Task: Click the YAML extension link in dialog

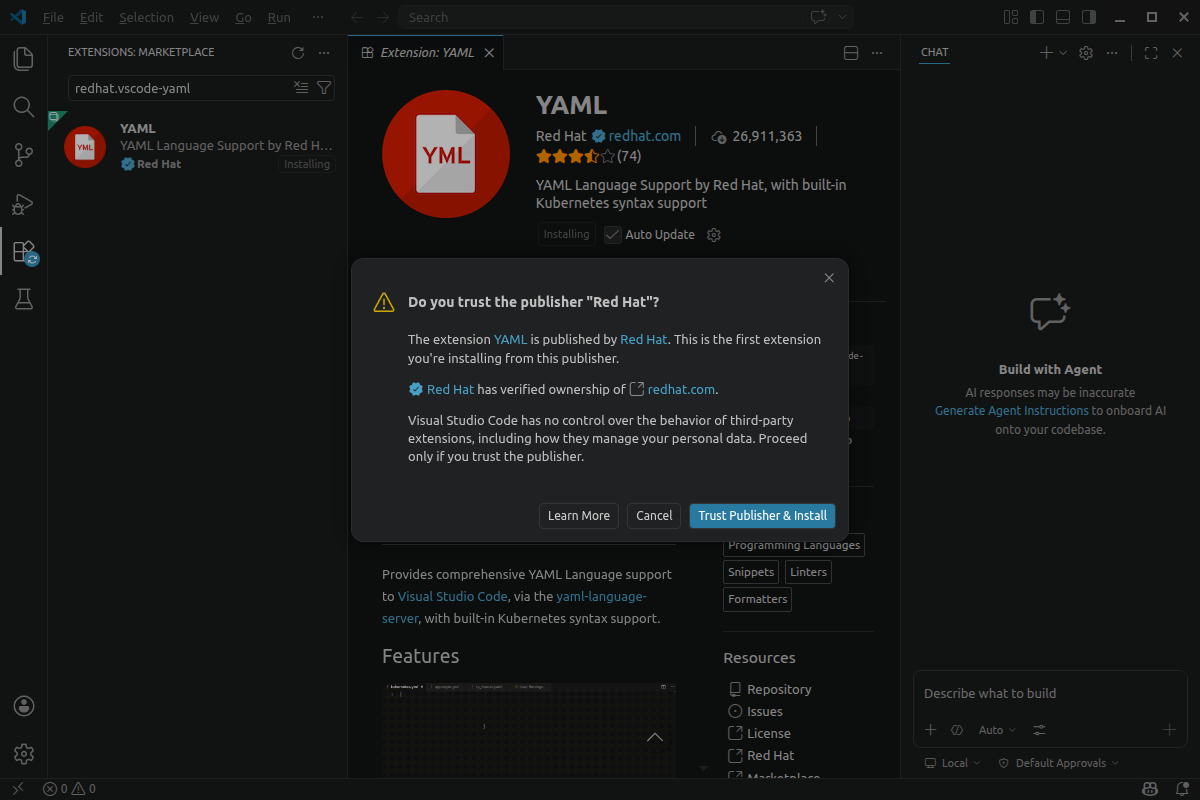Action: click(510, 340)
